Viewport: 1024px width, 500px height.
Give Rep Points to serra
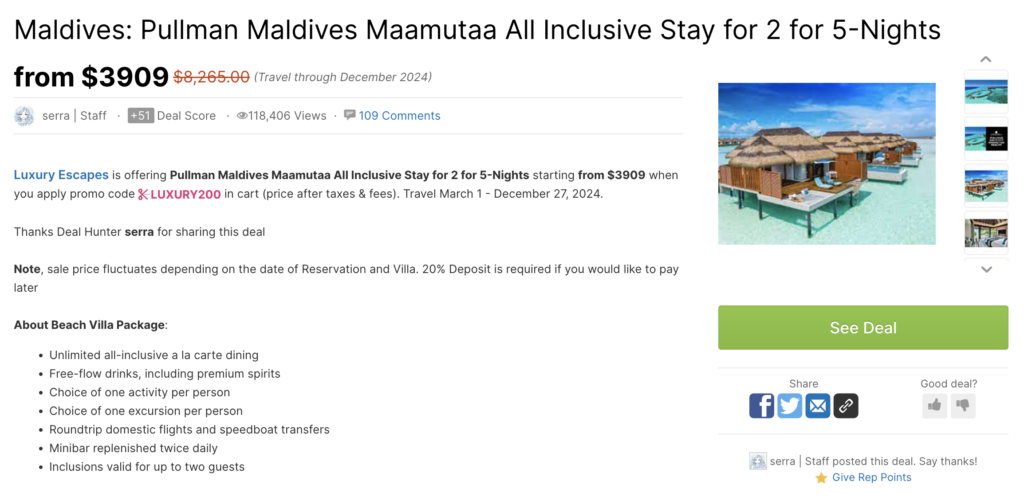[x=871, y=478]
